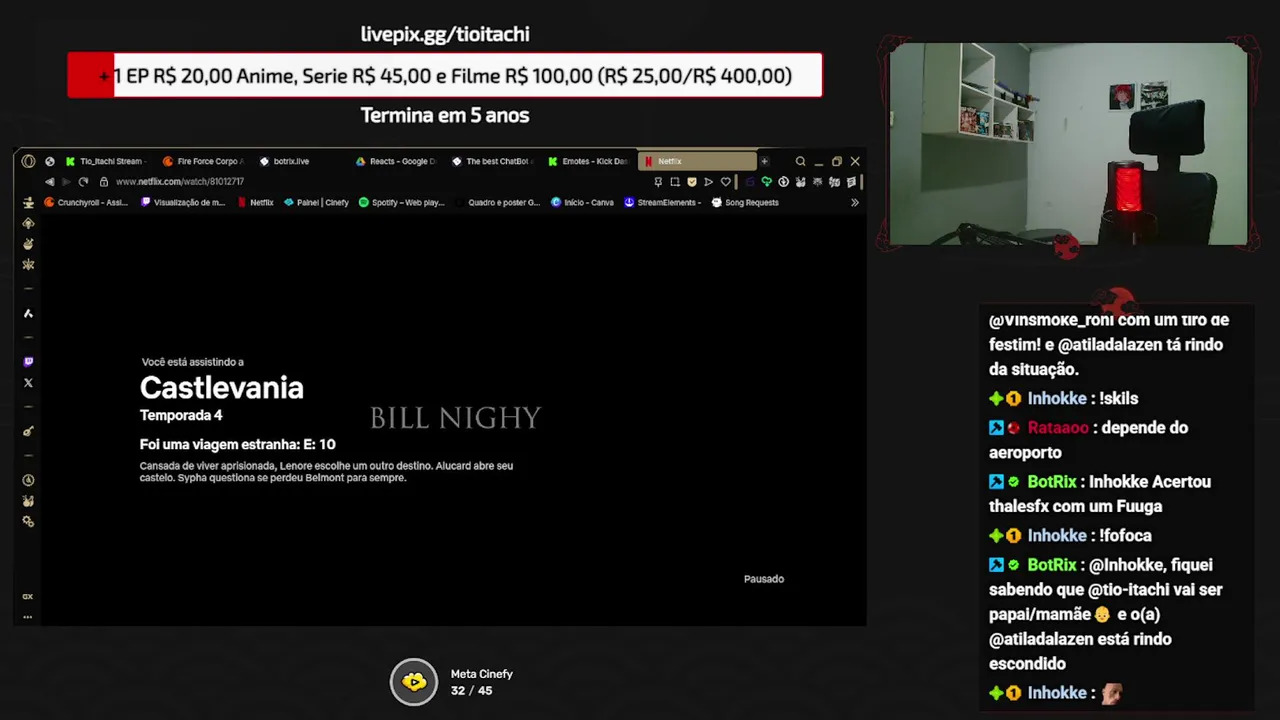Go forward with the browser forward arrow

coord(66,182)
